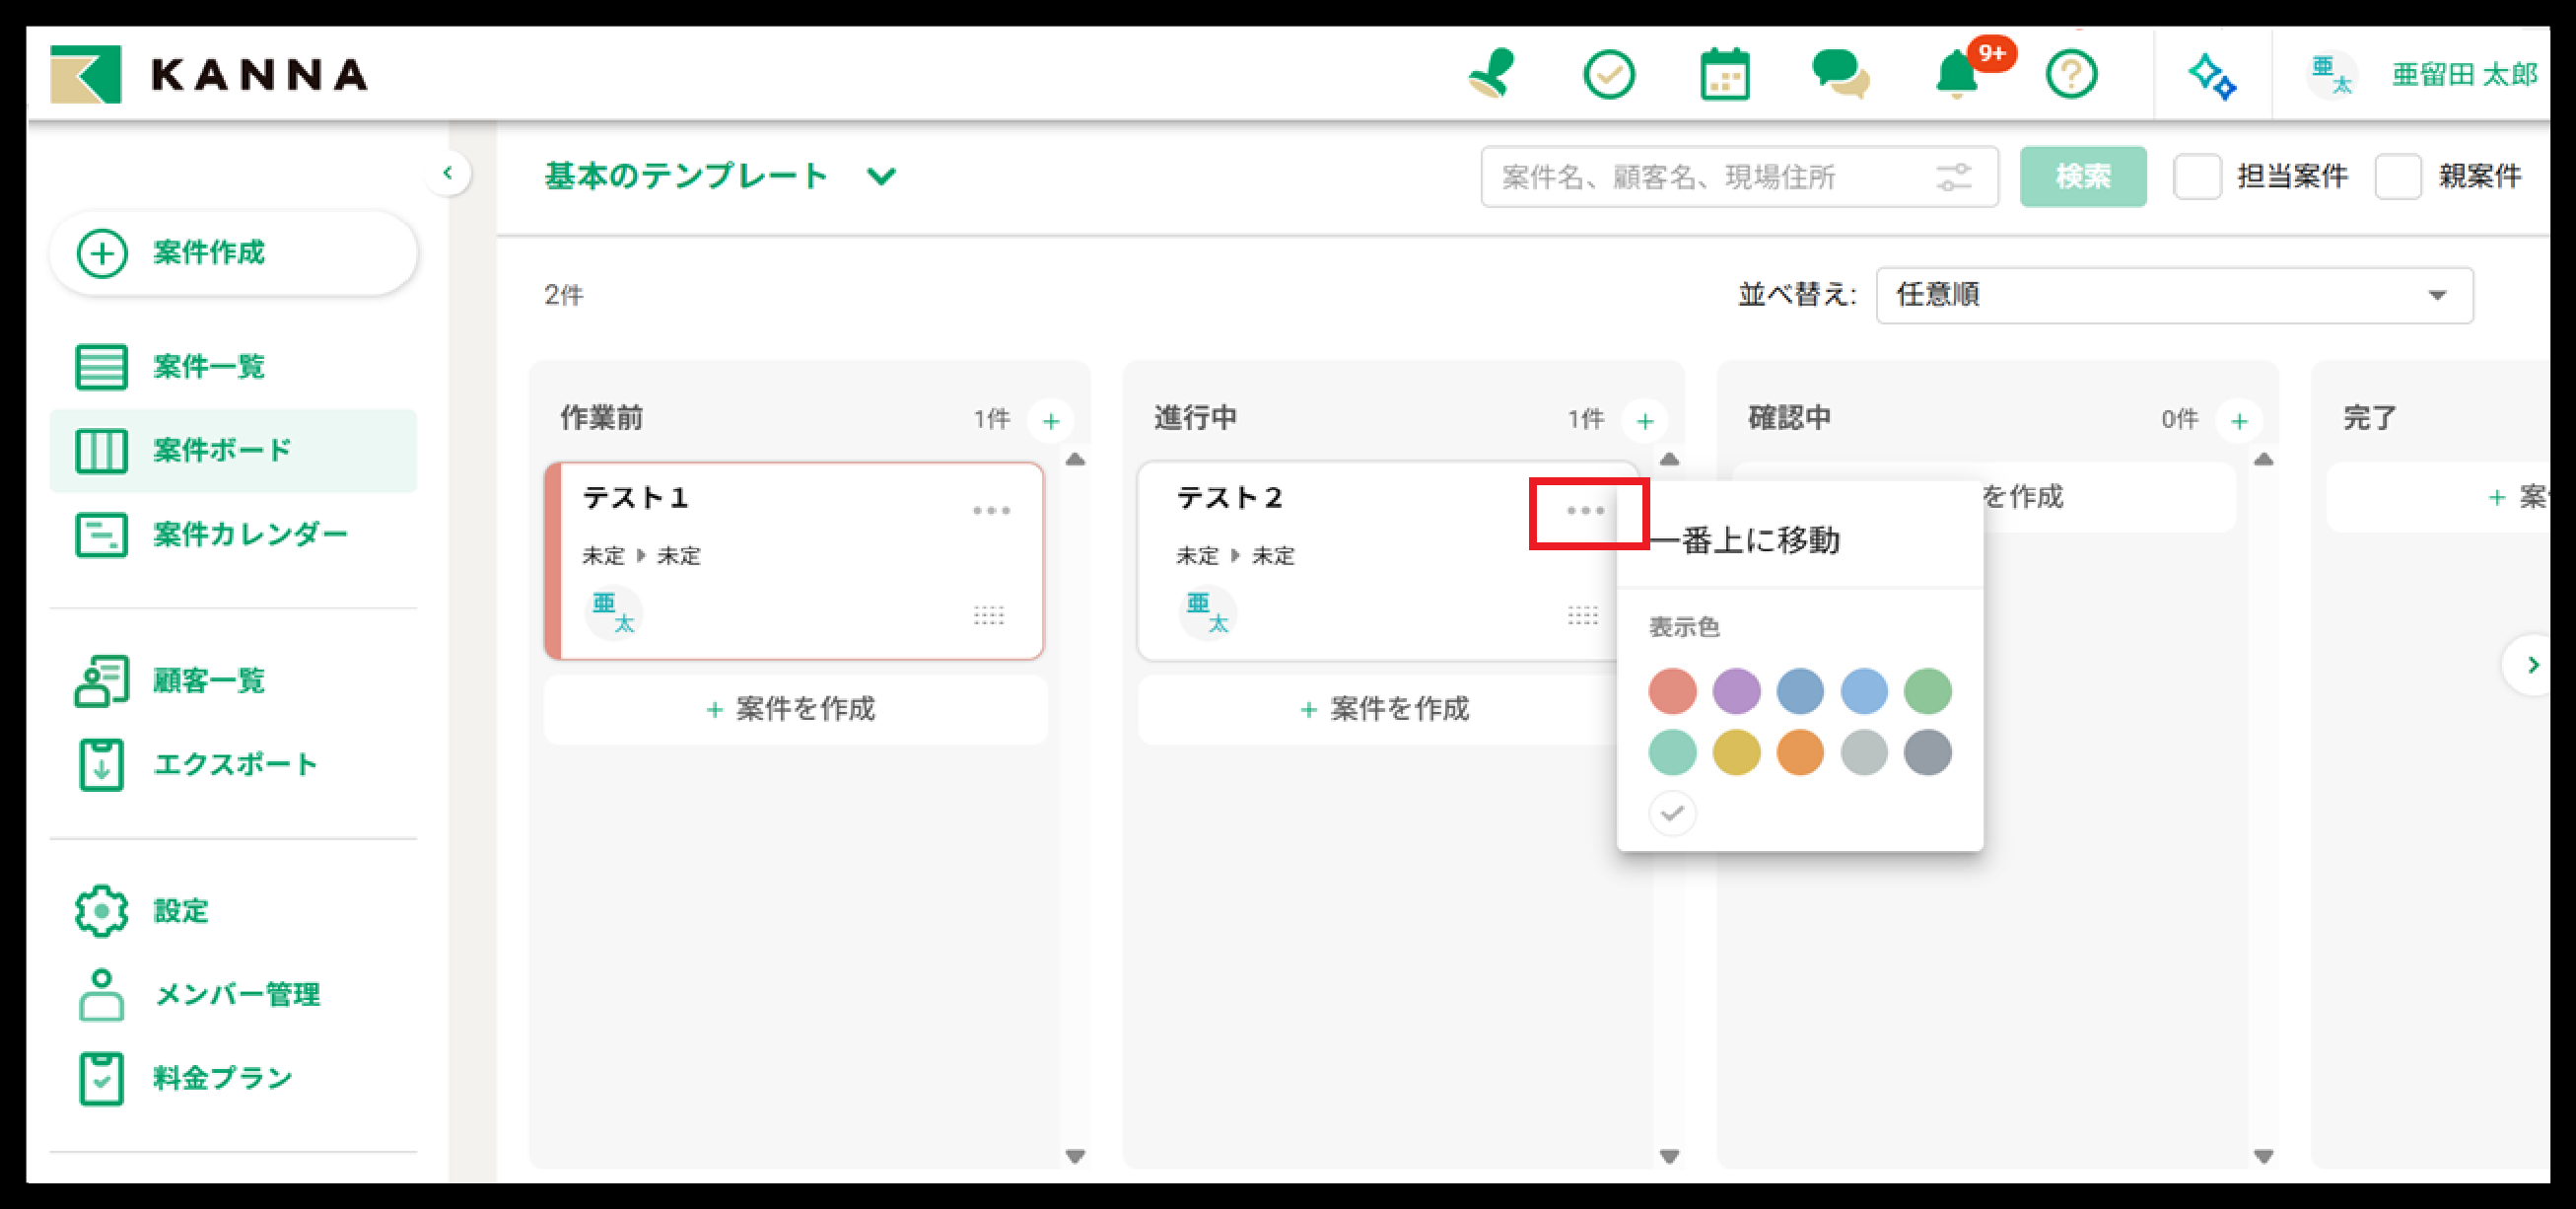Open the chat icon in the top bar
The height and width of the screenshot is (1209, 2576).
point(1840,73)
